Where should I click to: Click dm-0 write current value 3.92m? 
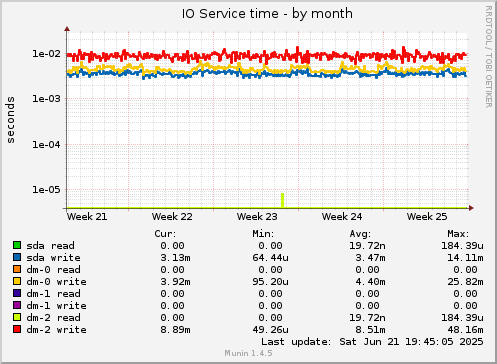tap(175, 282)
